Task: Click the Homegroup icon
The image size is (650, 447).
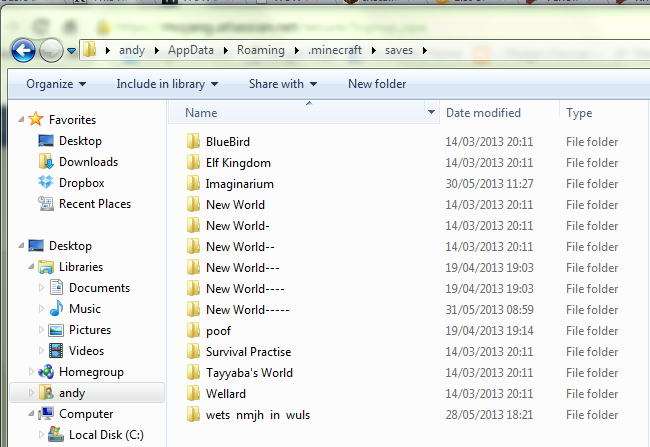Action: (x=46, y=372)
